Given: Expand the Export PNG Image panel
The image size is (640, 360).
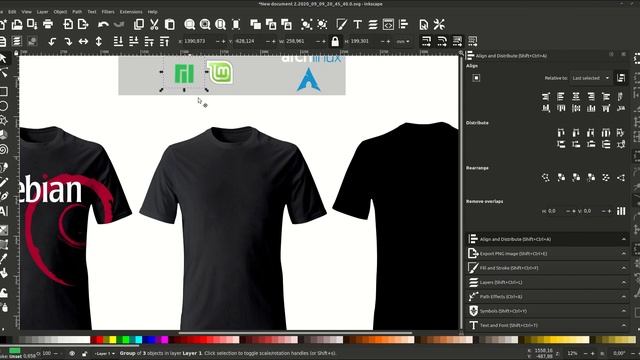Looking at the screenshot, I should coord(547,253).
